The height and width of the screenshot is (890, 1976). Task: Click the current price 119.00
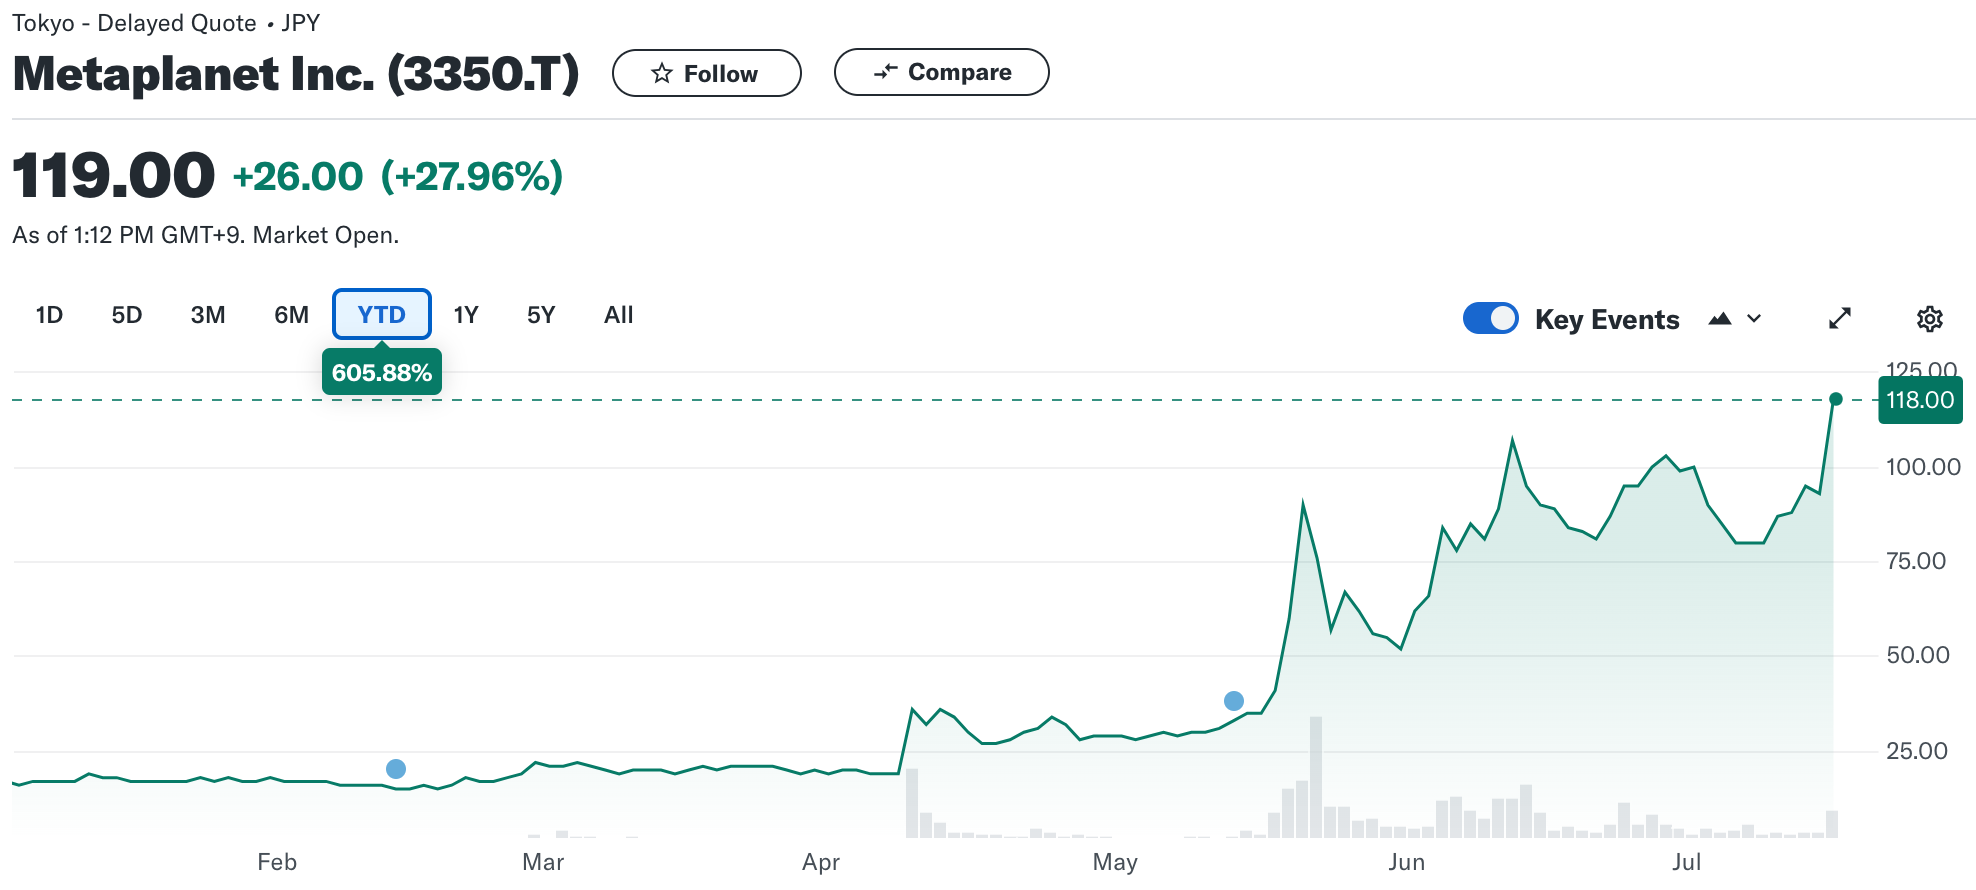pos(114,175)
